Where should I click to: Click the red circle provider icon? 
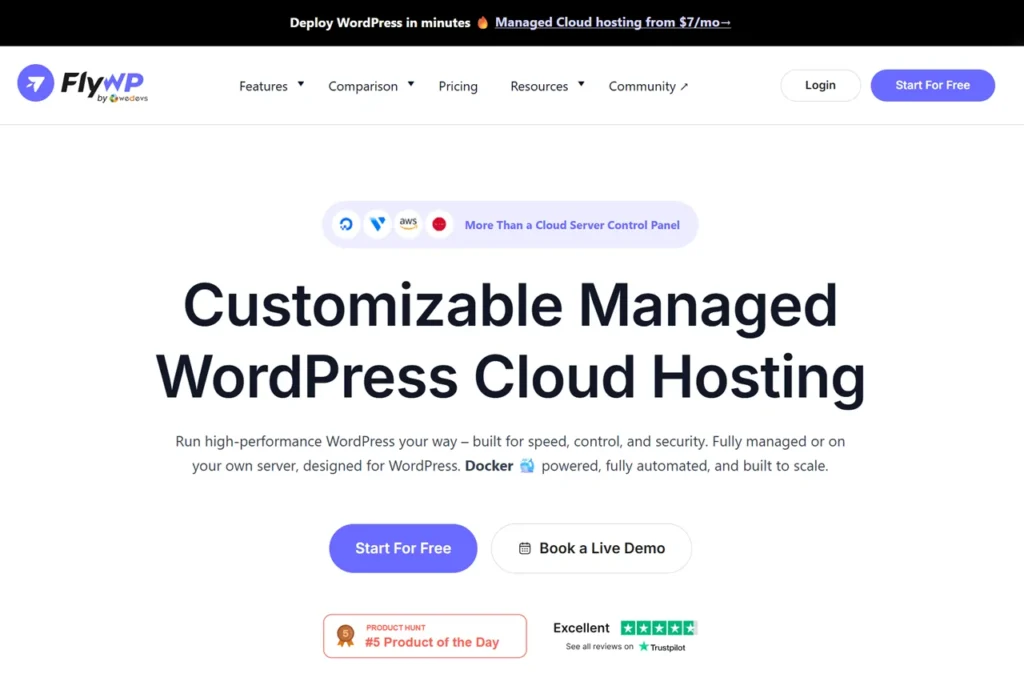click(440, 225)
